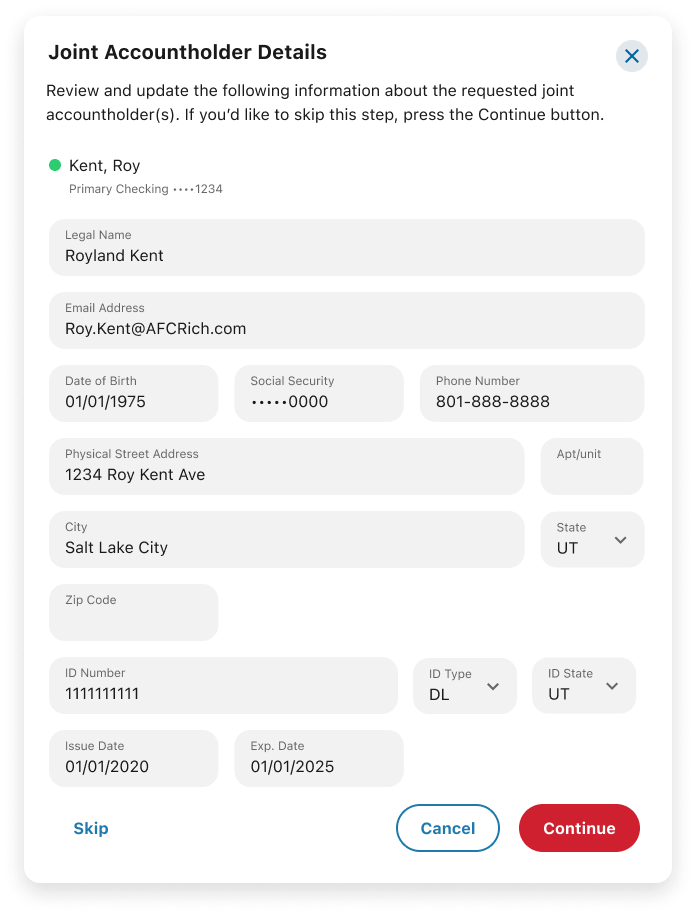The image size is (696, 915).
Task: Click the Issue Date field
Action: click(x=134, y=759)
